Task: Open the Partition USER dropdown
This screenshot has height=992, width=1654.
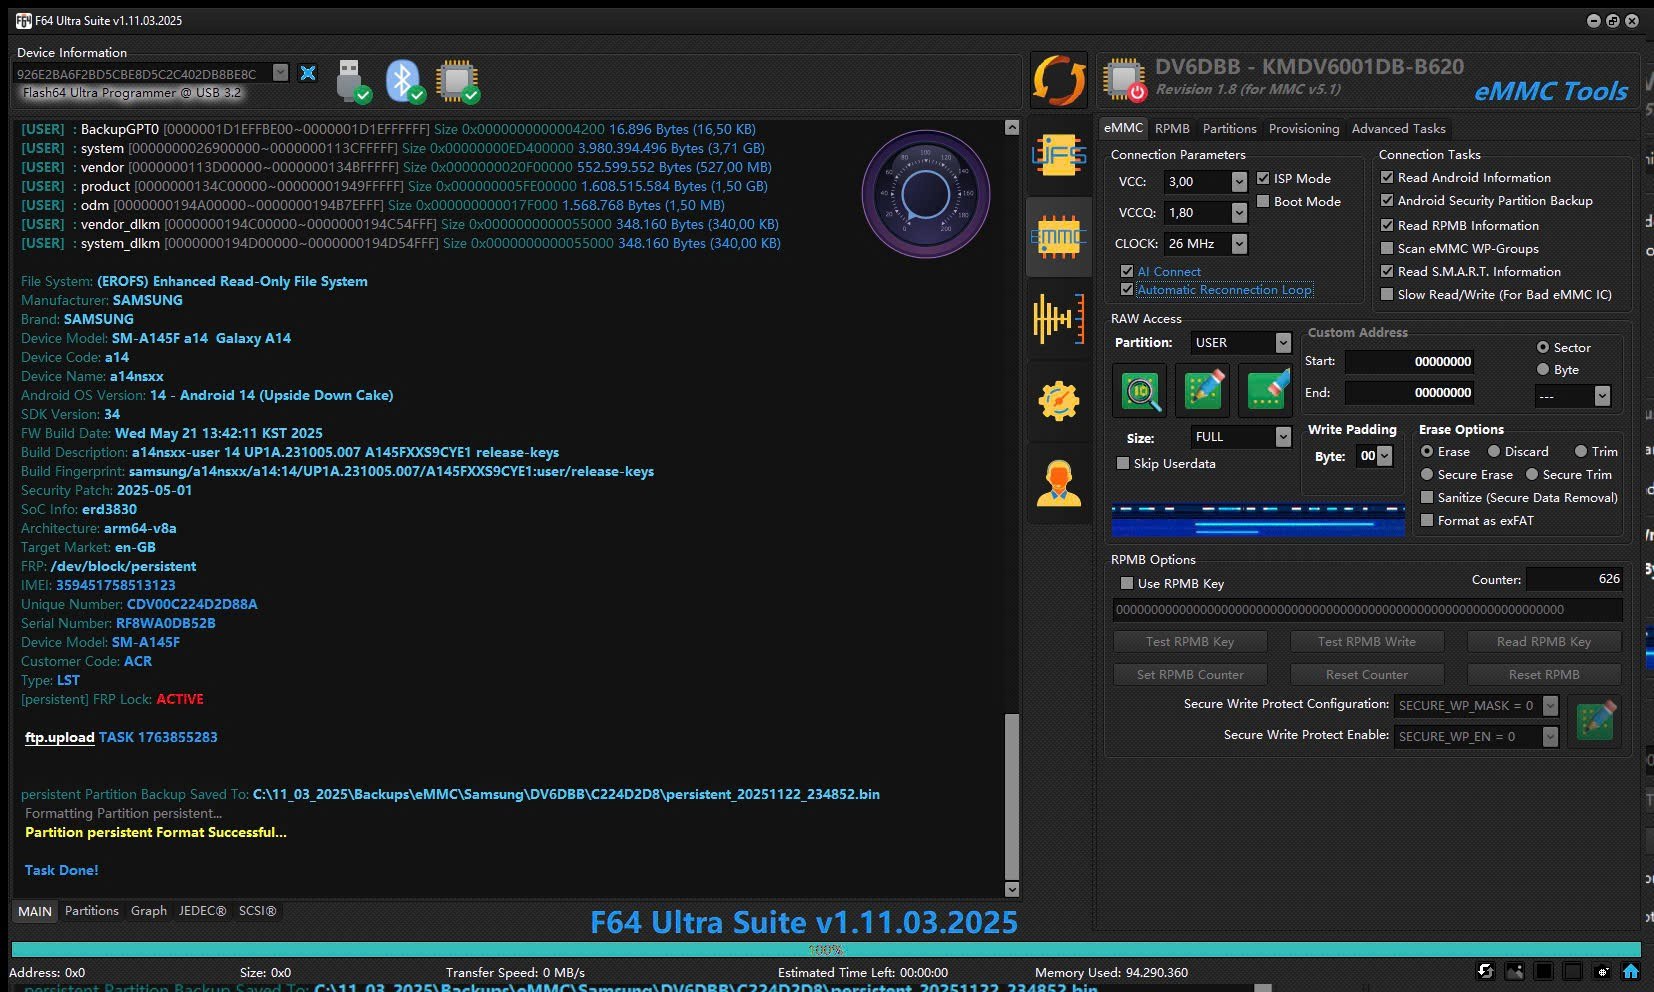Action: 1283,342
